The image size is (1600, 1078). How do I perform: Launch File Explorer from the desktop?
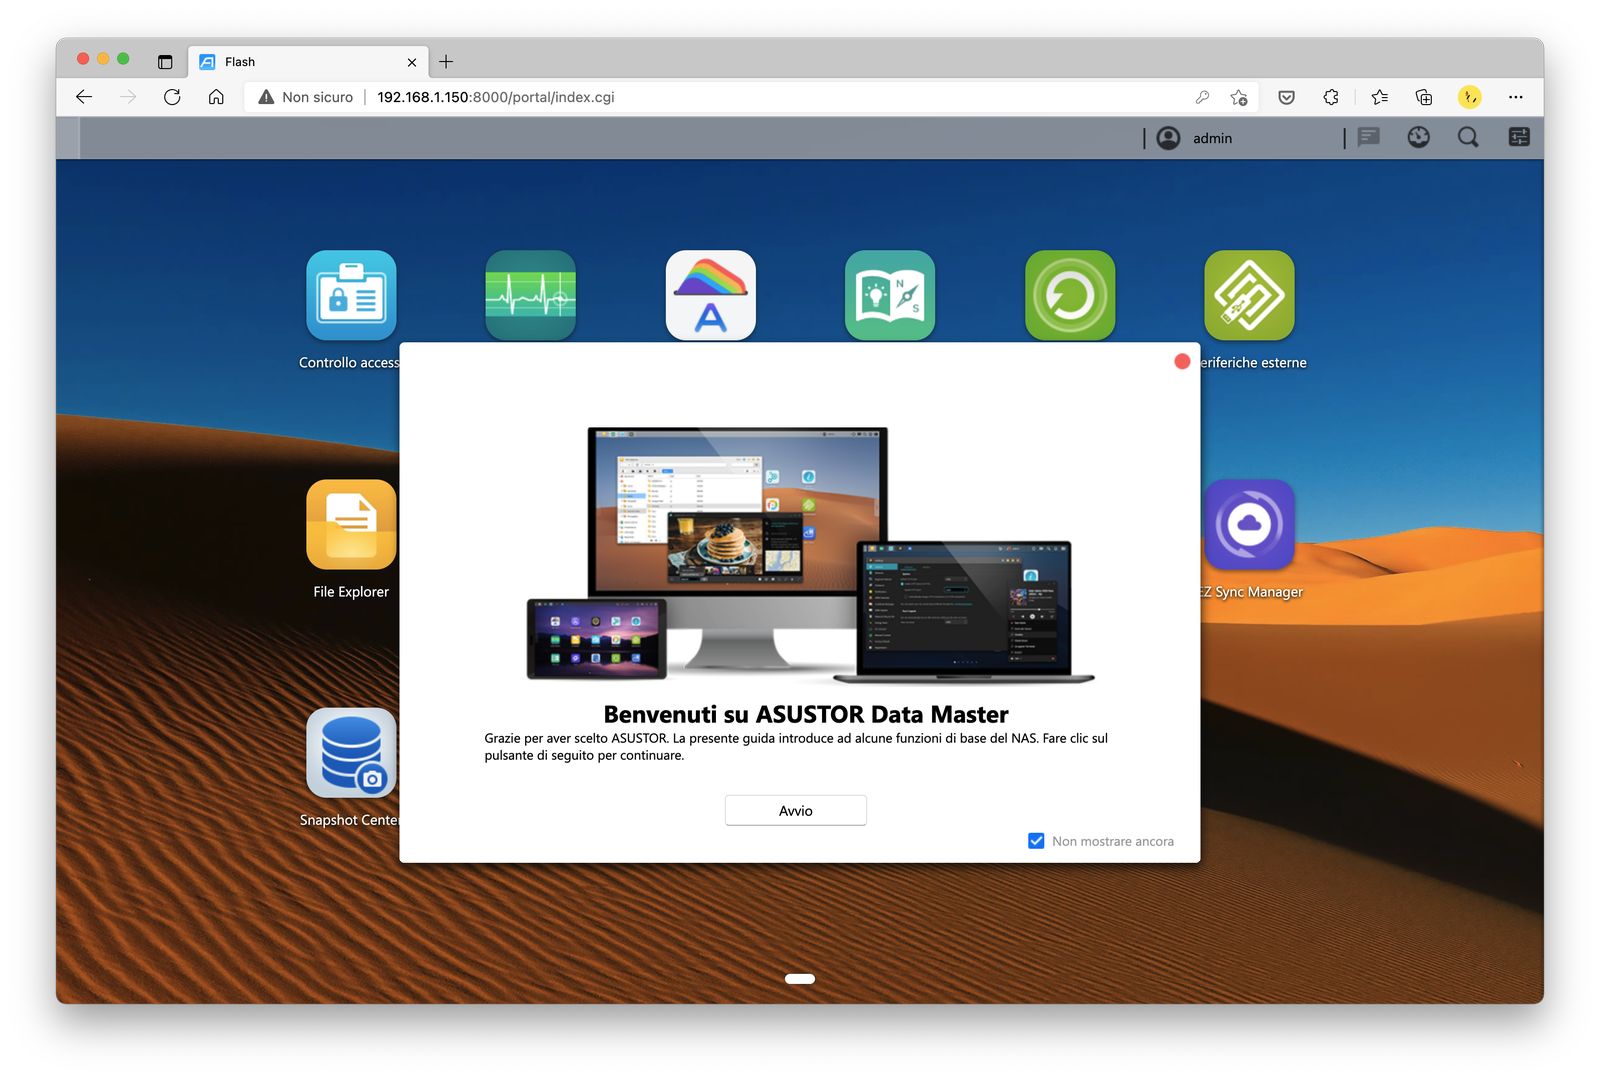point(351,524)
